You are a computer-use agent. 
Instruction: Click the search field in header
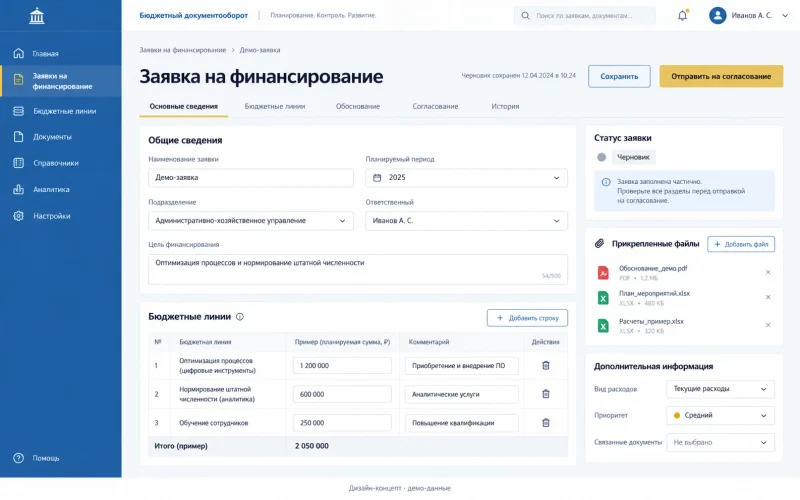[x=585, y=16]
